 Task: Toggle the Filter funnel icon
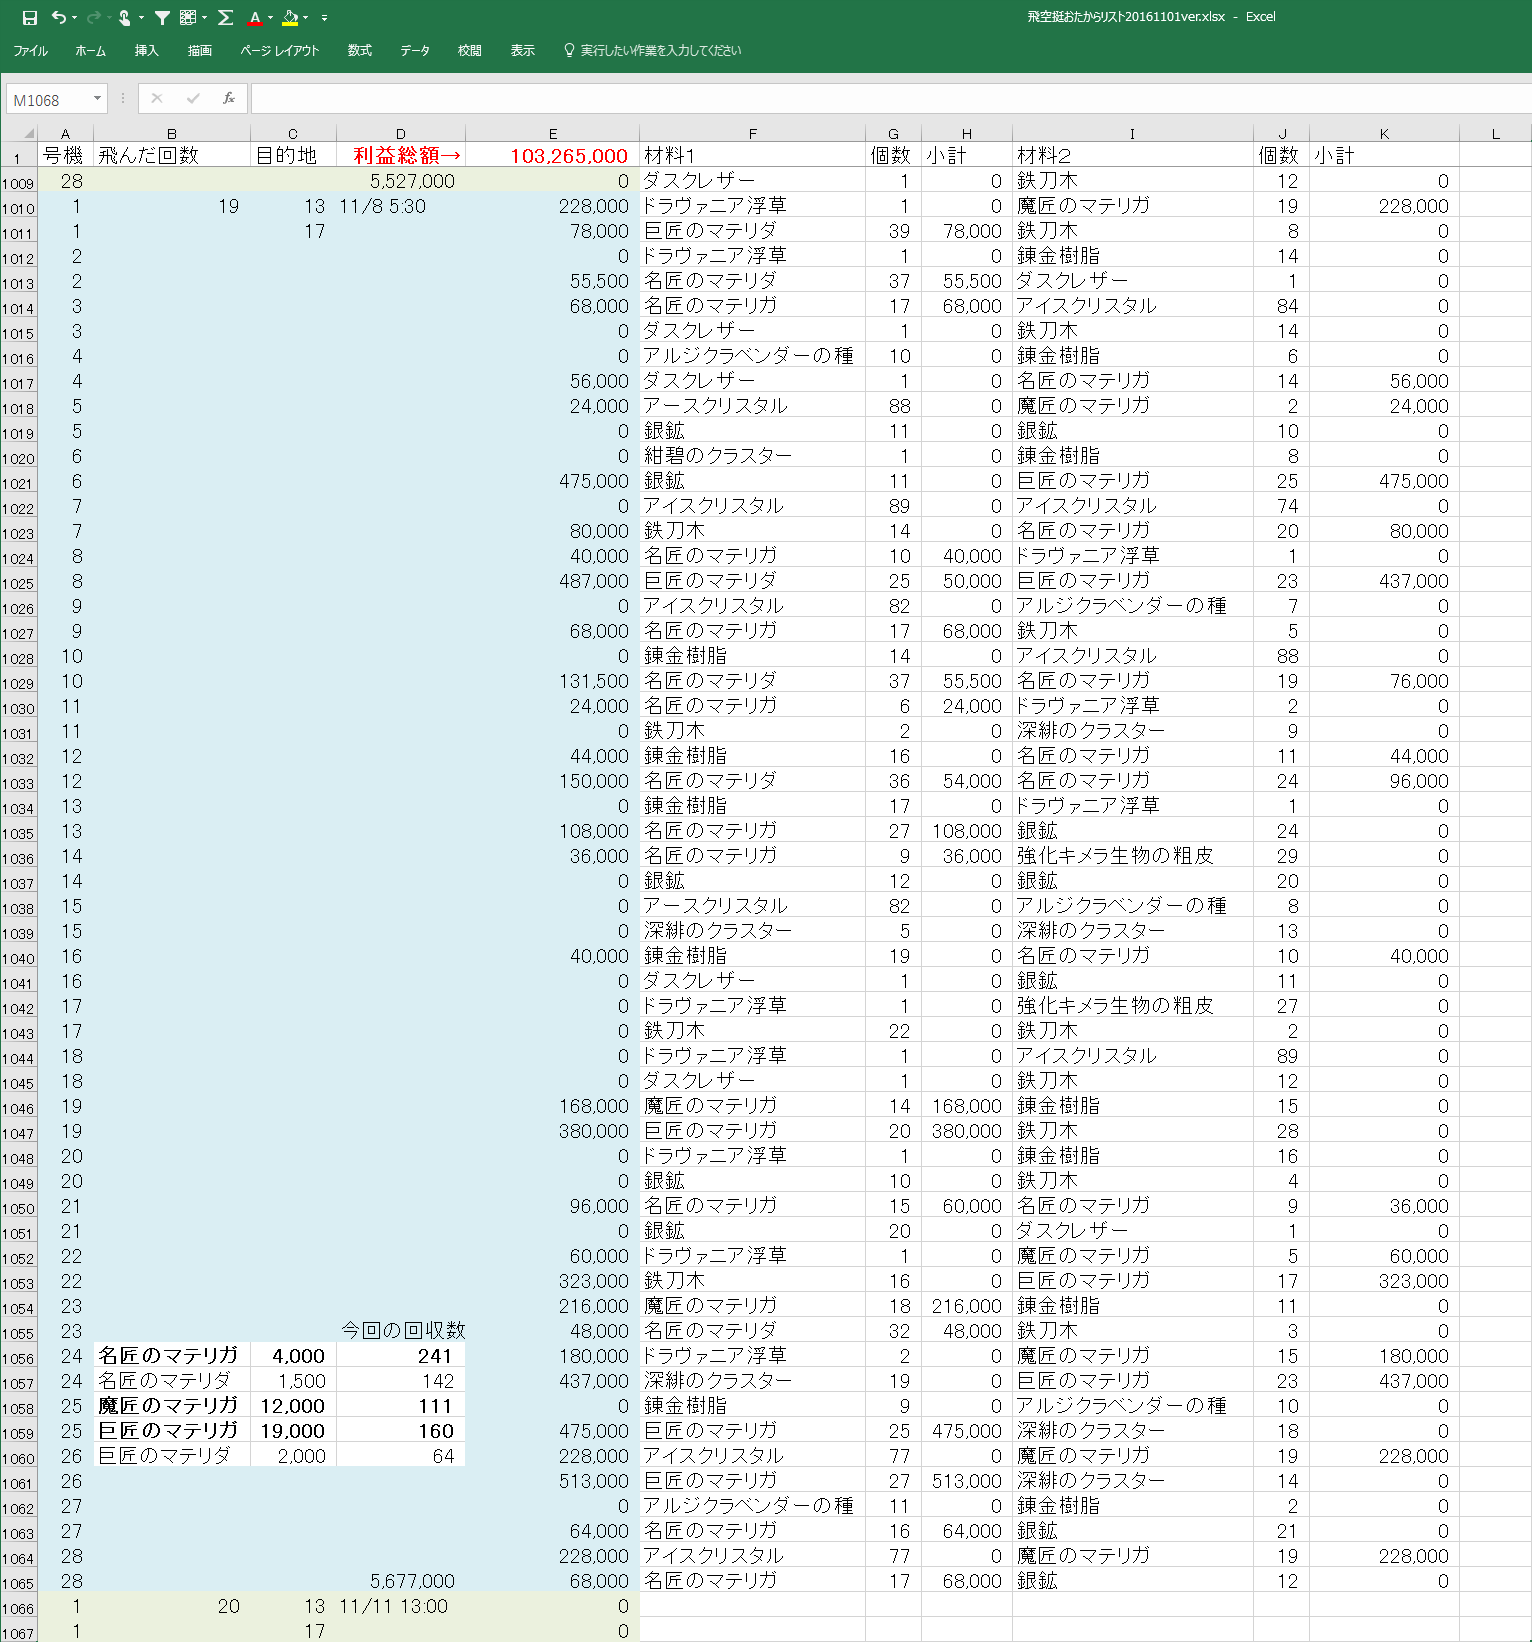[x=162, y=18]
